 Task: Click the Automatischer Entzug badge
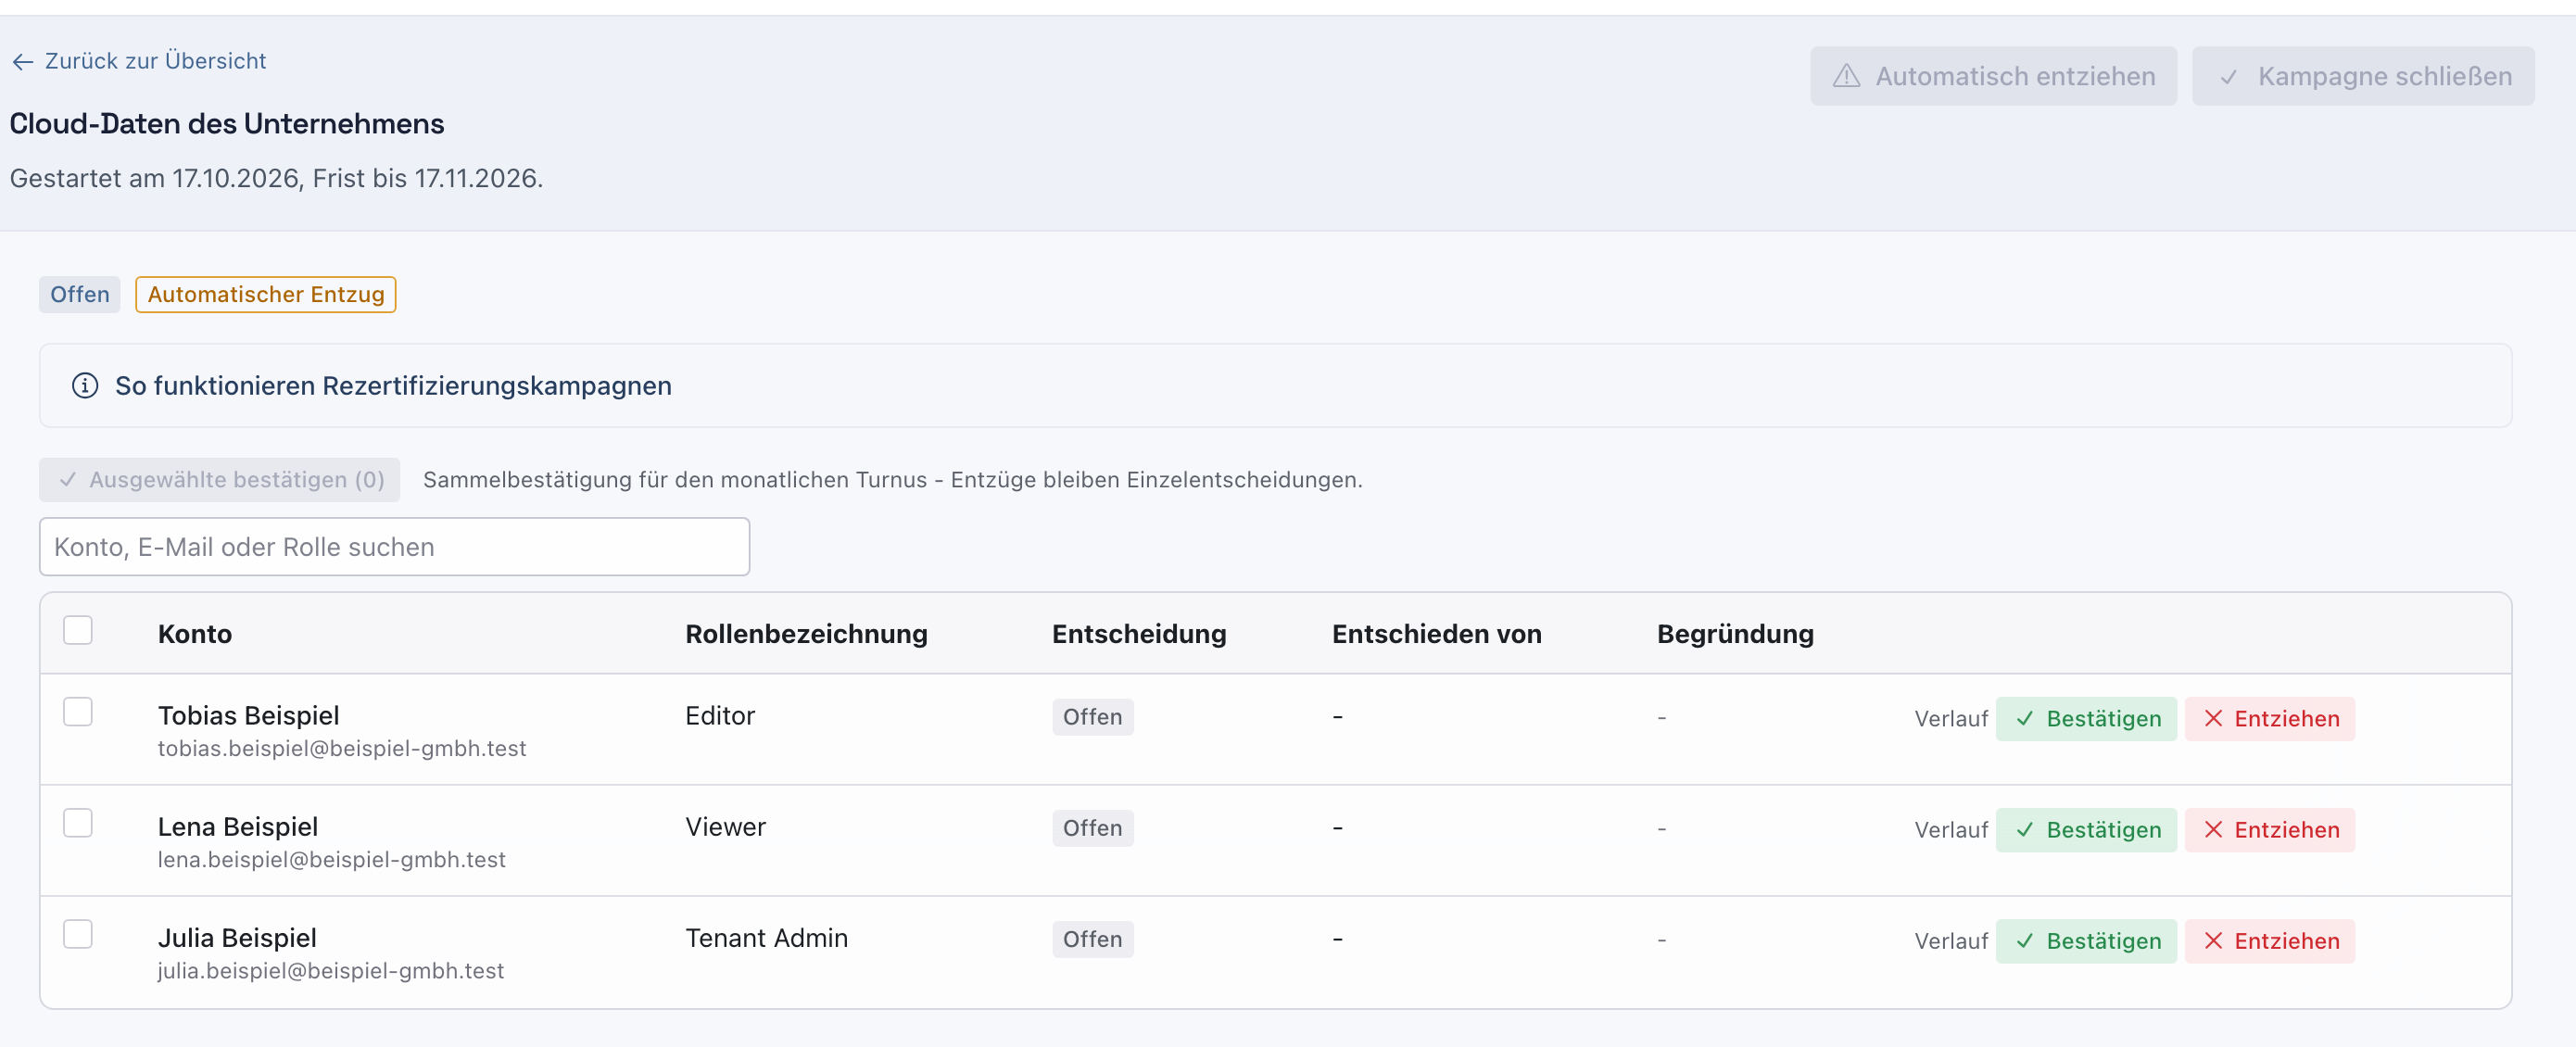pos(266,295)
